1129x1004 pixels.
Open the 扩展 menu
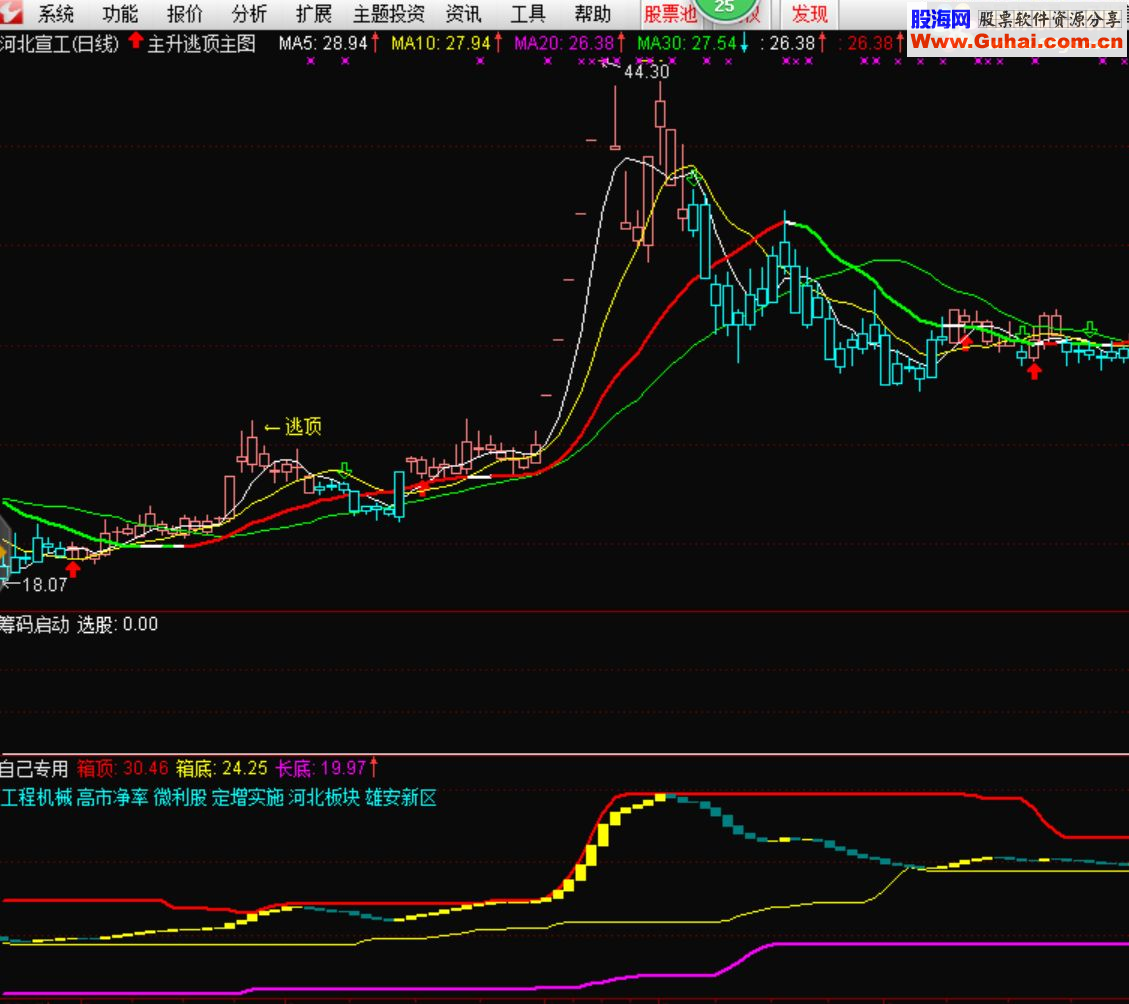point(314,14)
